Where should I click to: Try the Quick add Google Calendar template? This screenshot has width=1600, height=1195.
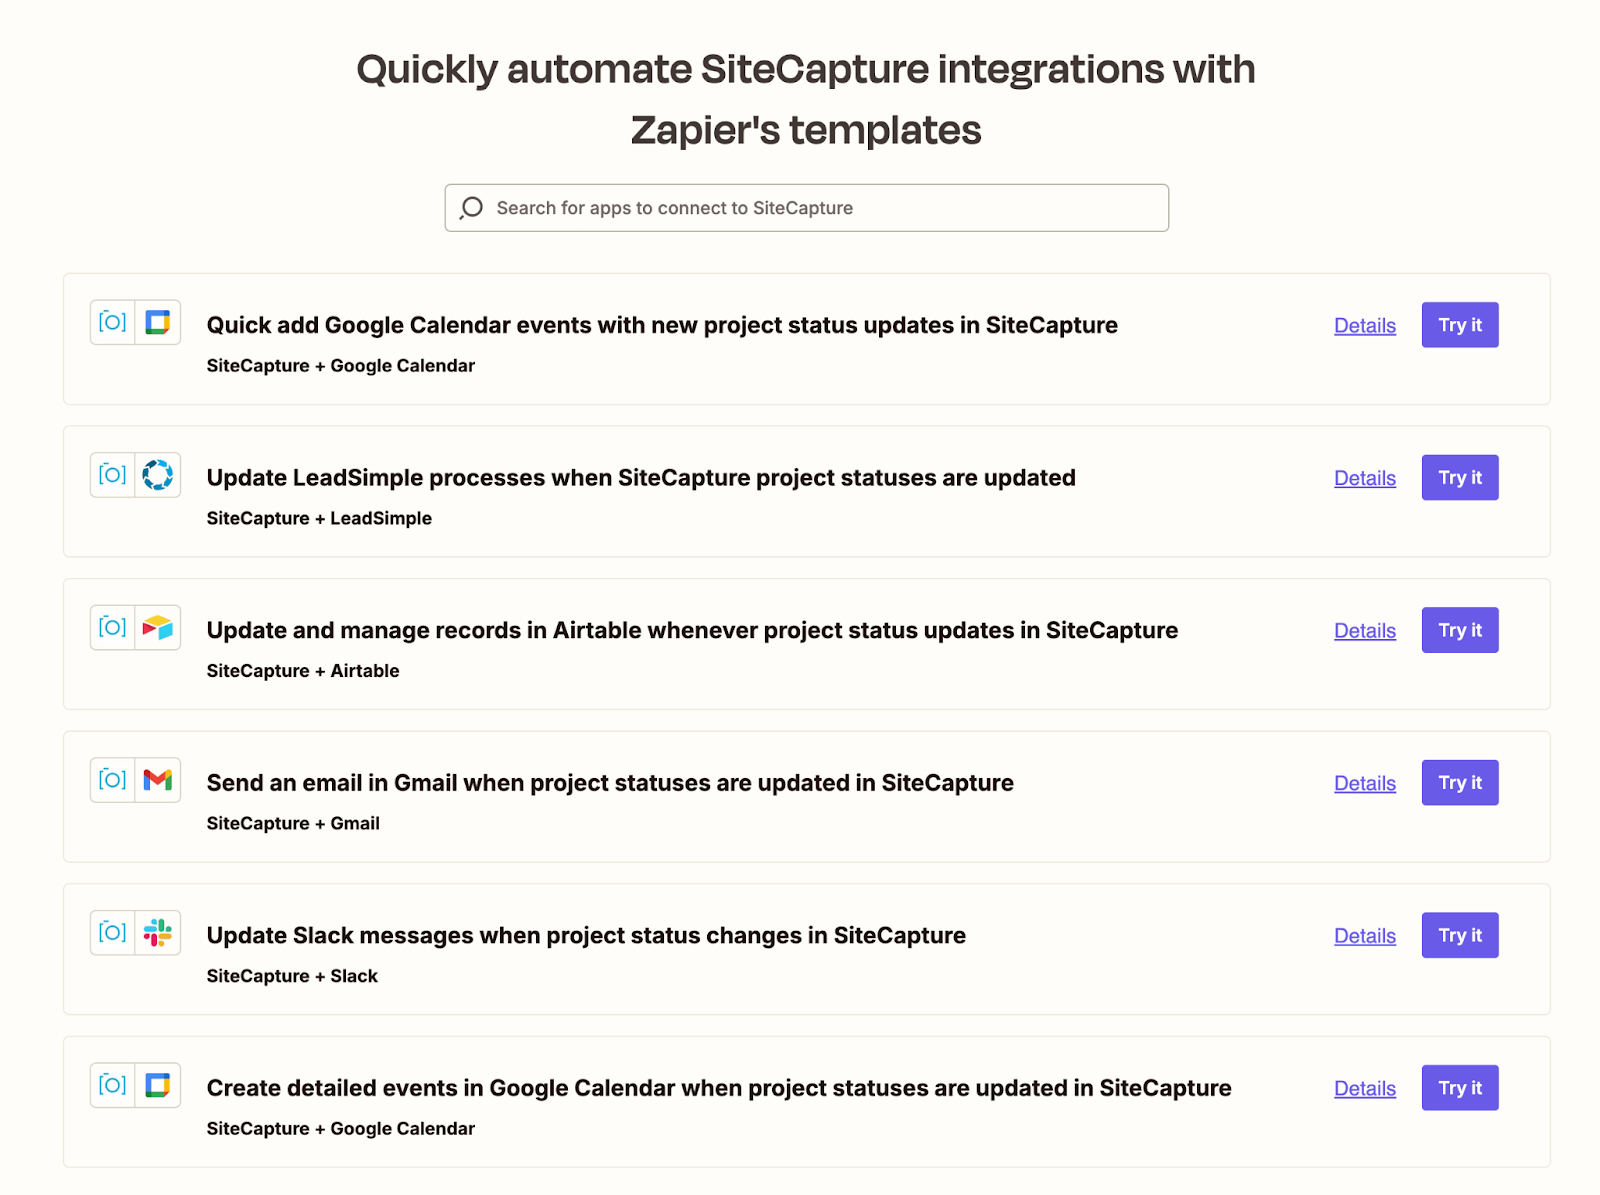[x=1459, y=325]
